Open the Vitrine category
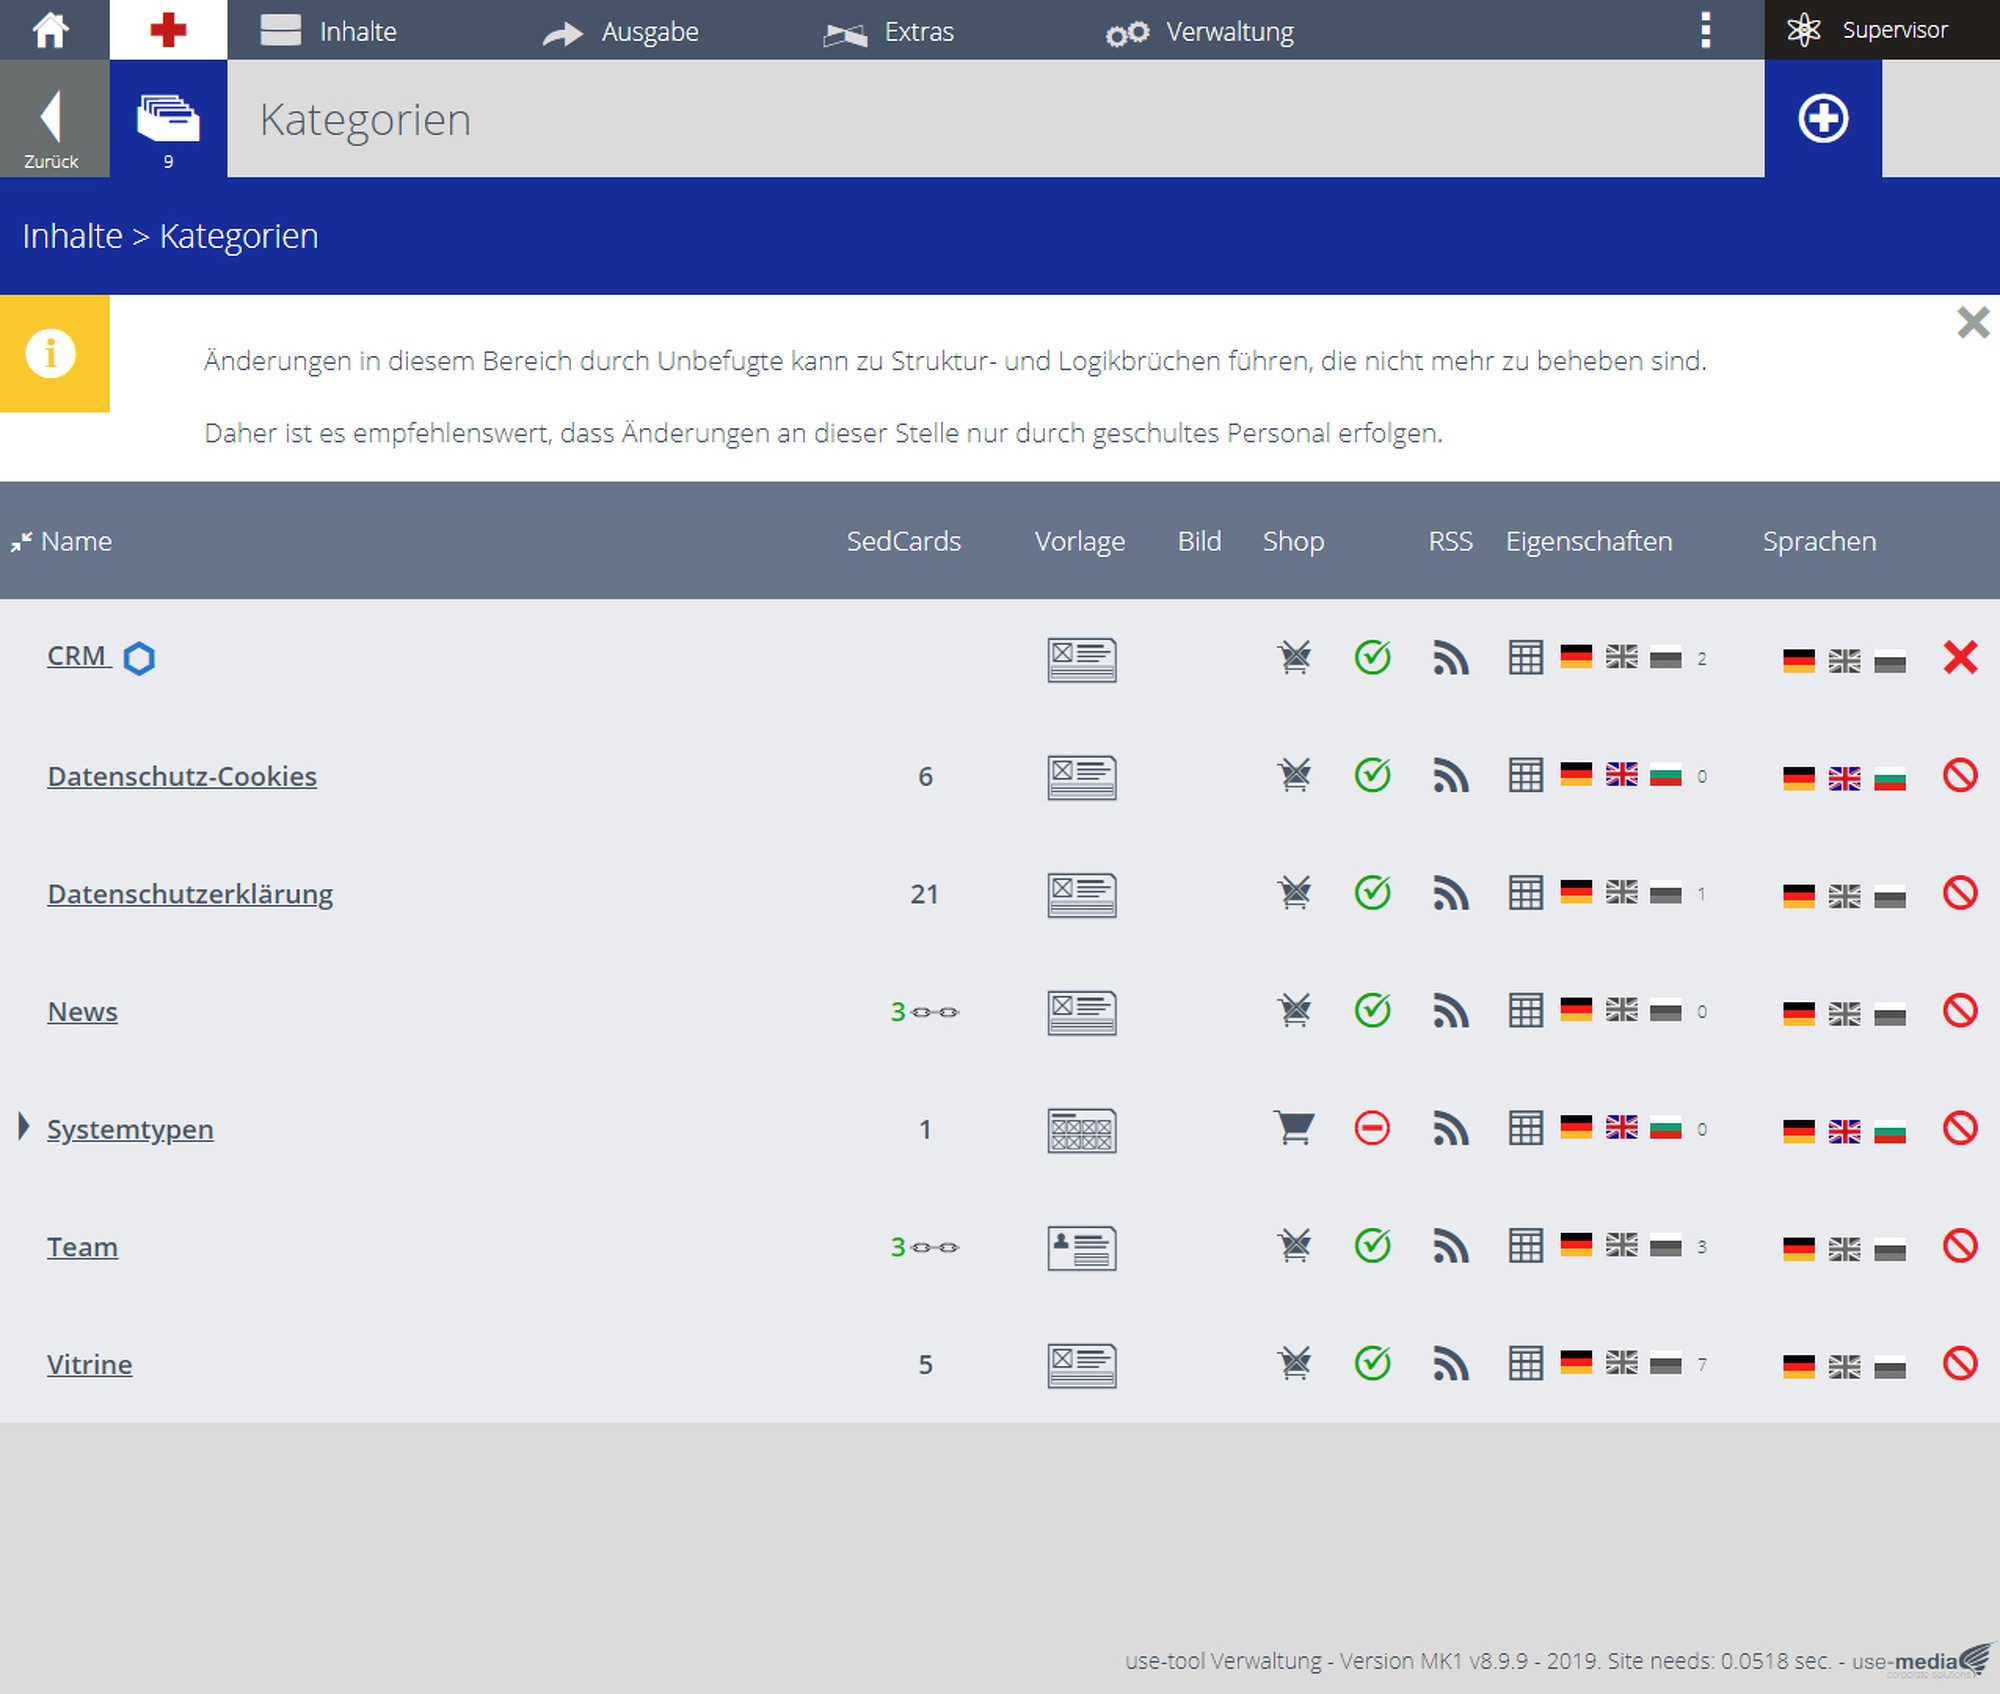The height and width of the screenshot is (1694, 2000). point(89,1364)
